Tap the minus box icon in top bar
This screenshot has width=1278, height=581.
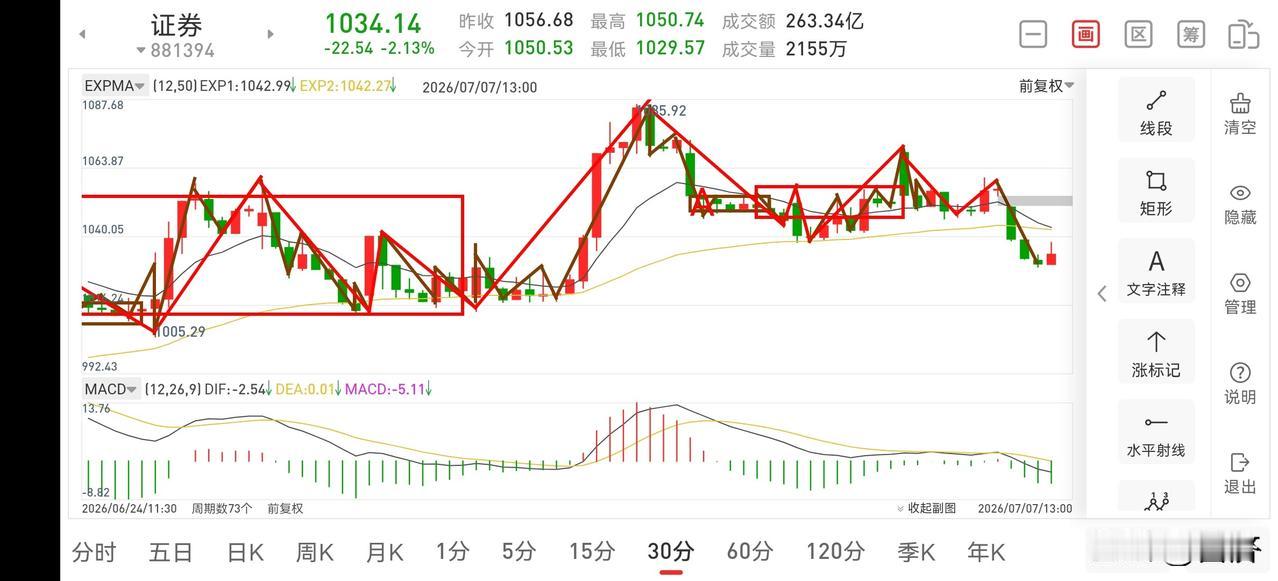(1033, 34)
